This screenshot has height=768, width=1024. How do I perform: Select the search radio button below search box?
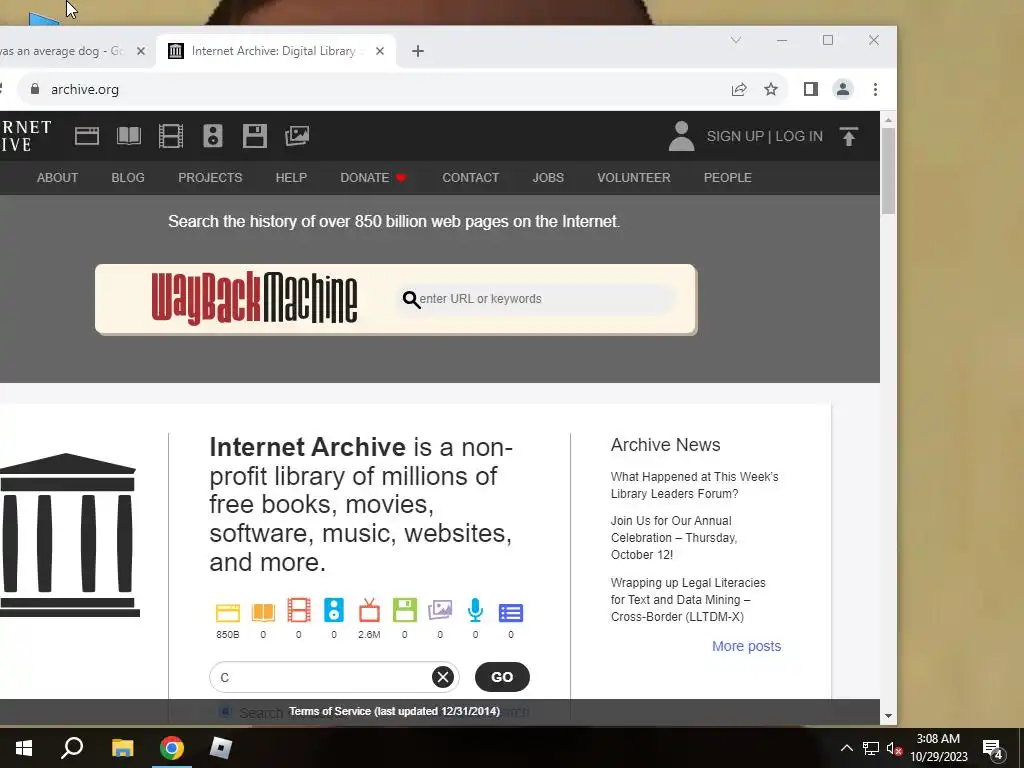225,712
